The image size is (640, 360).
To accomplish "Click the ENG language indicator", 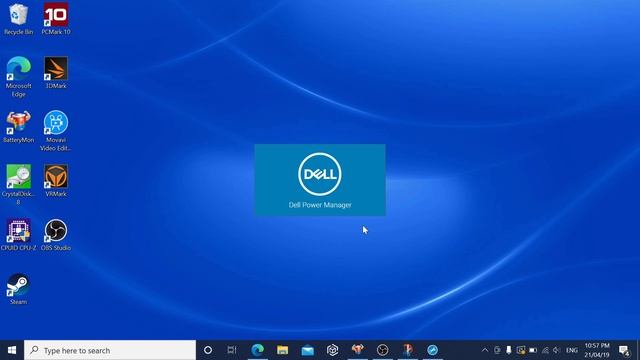I will 571,350.
